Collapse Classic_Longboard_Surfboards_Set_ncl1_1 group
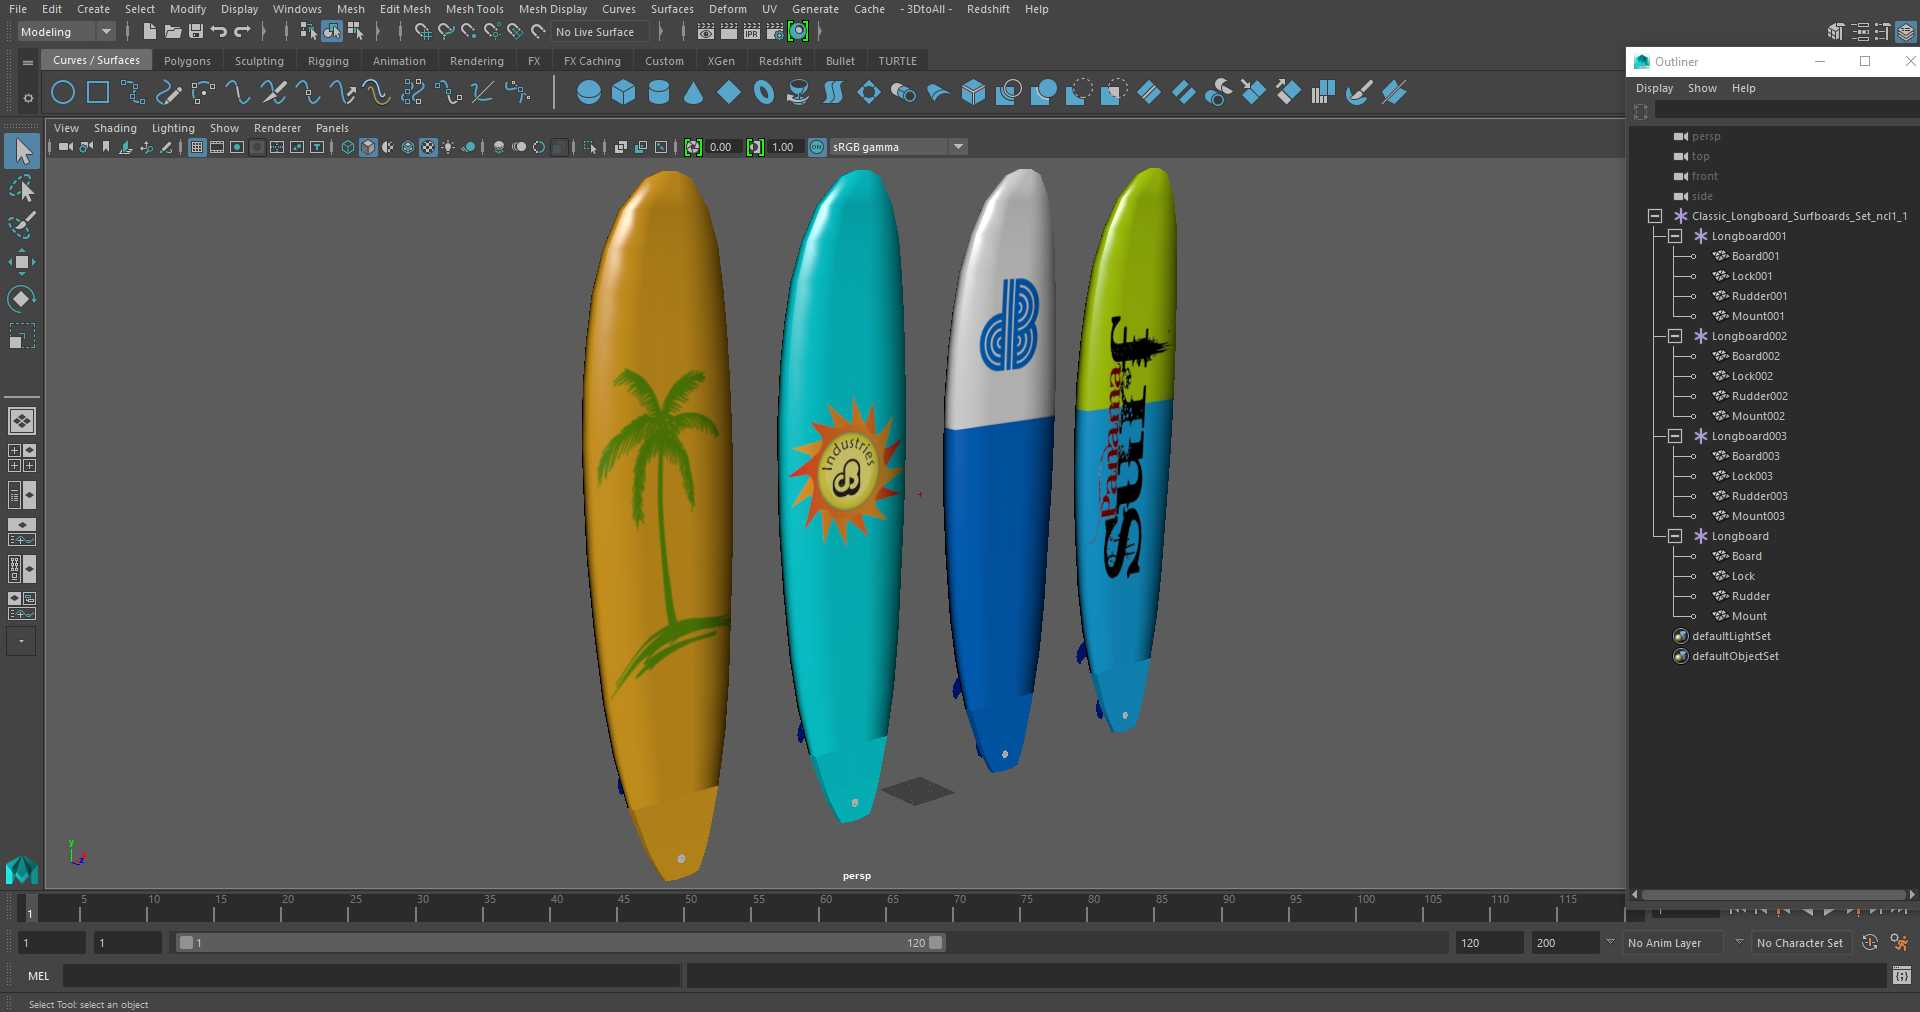 coord(1655,216)
